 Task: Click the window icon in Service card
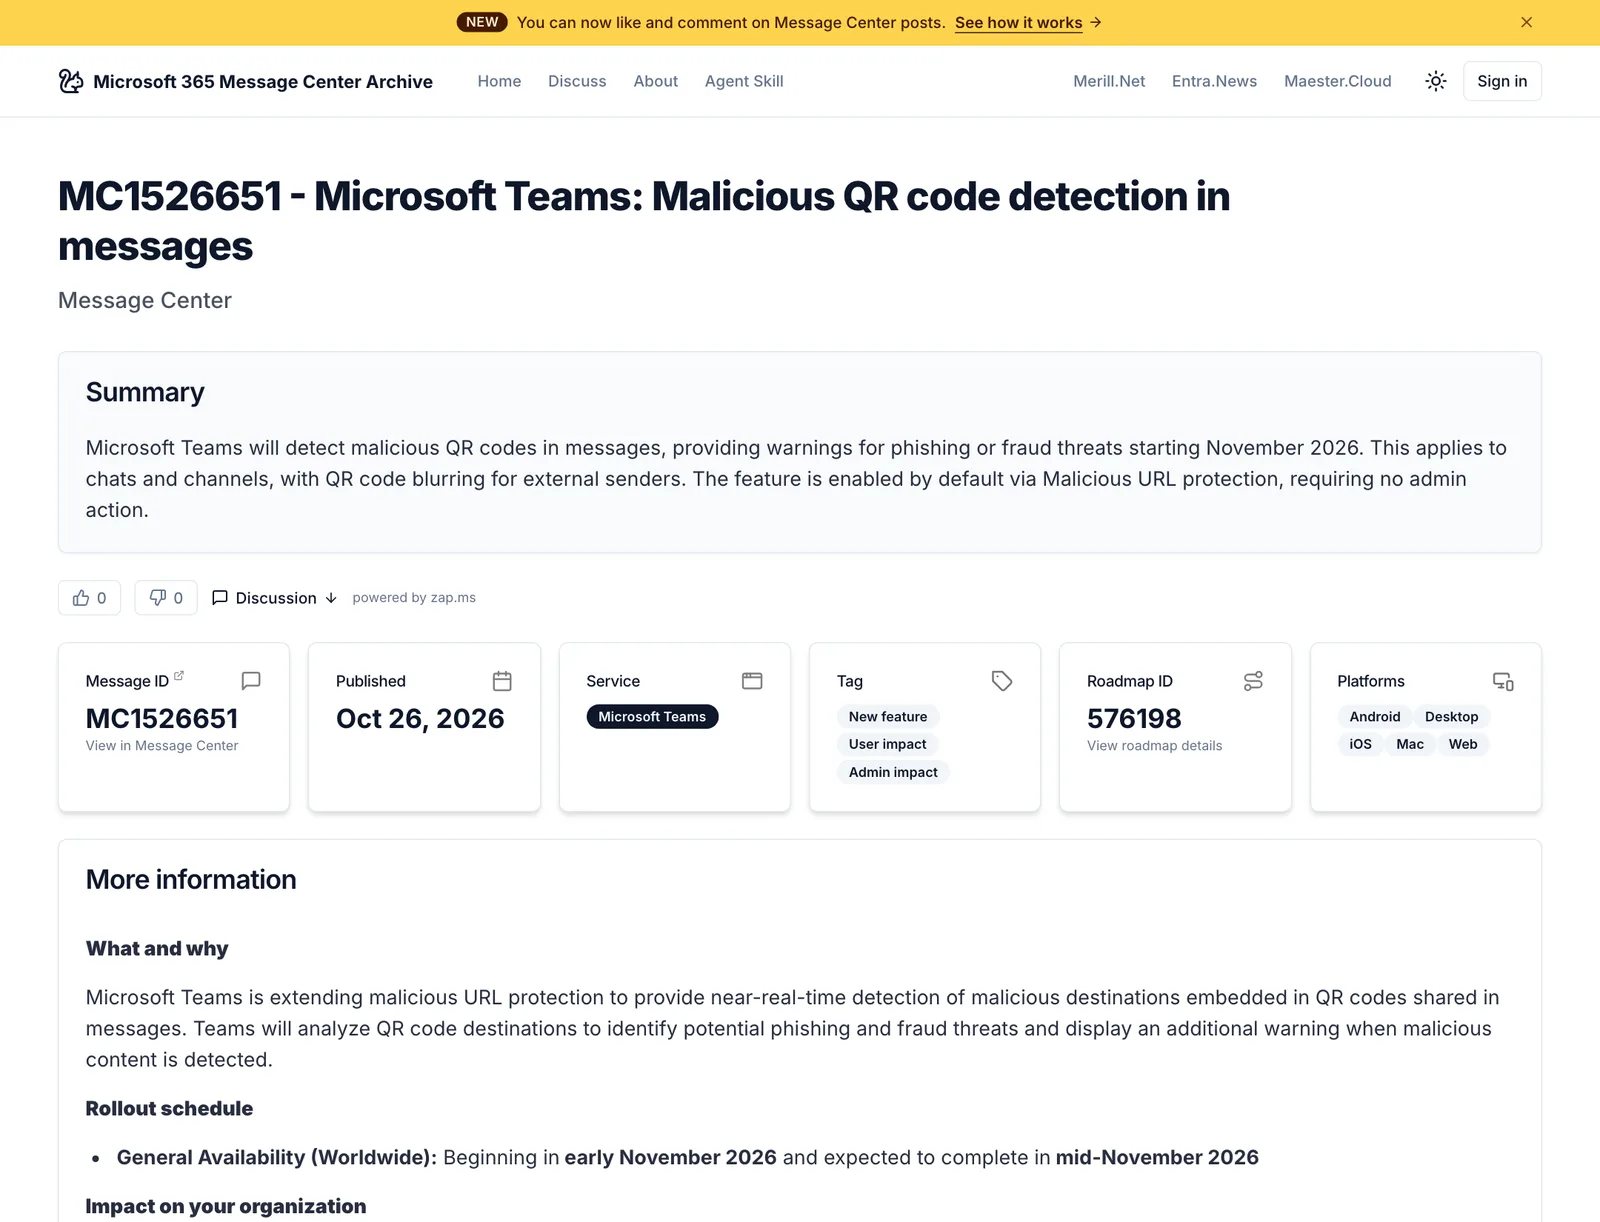[752, 681]
